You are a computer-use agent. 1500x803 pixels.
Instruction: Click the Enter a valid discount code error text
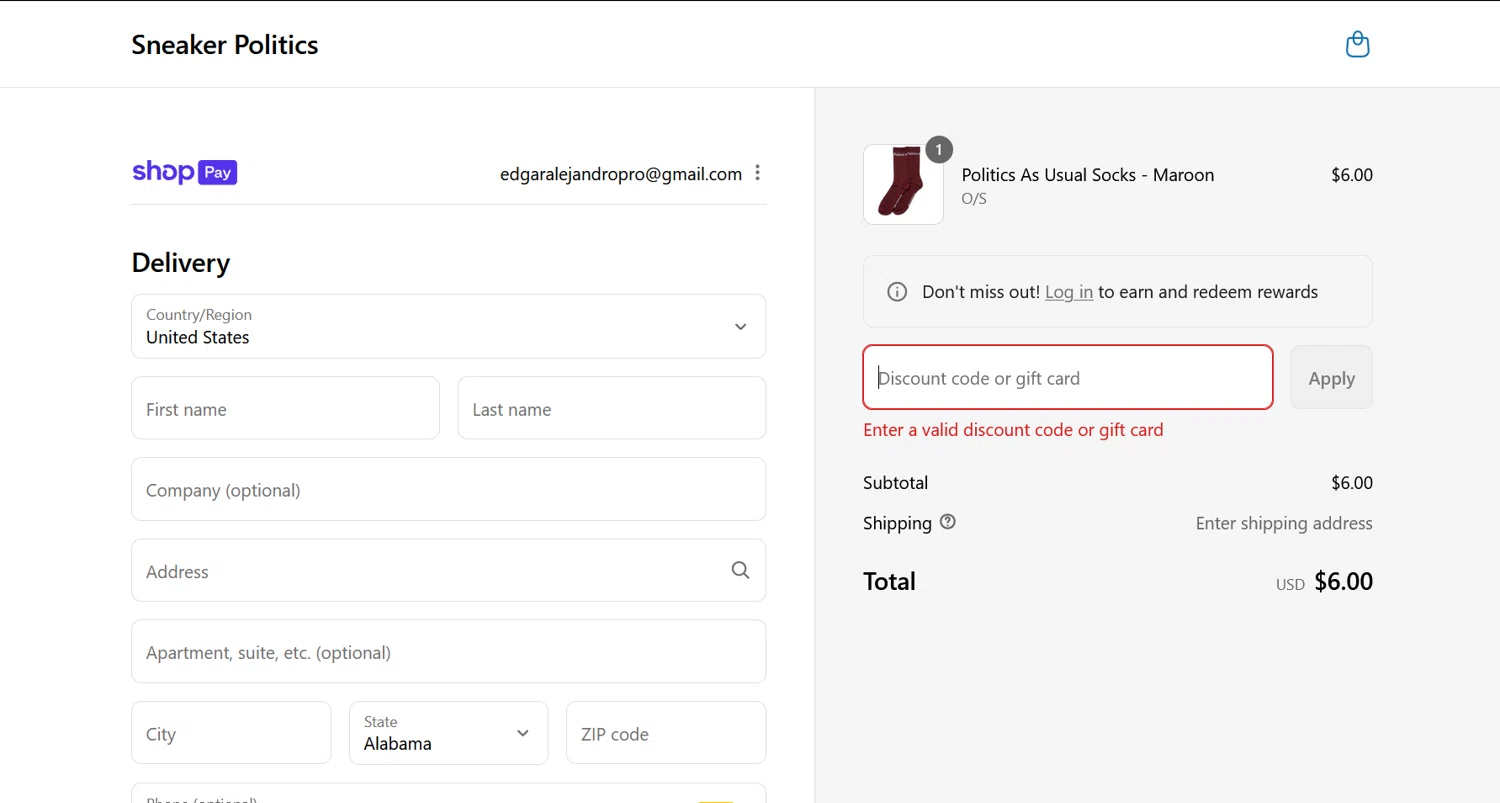tap(1013, 430)
